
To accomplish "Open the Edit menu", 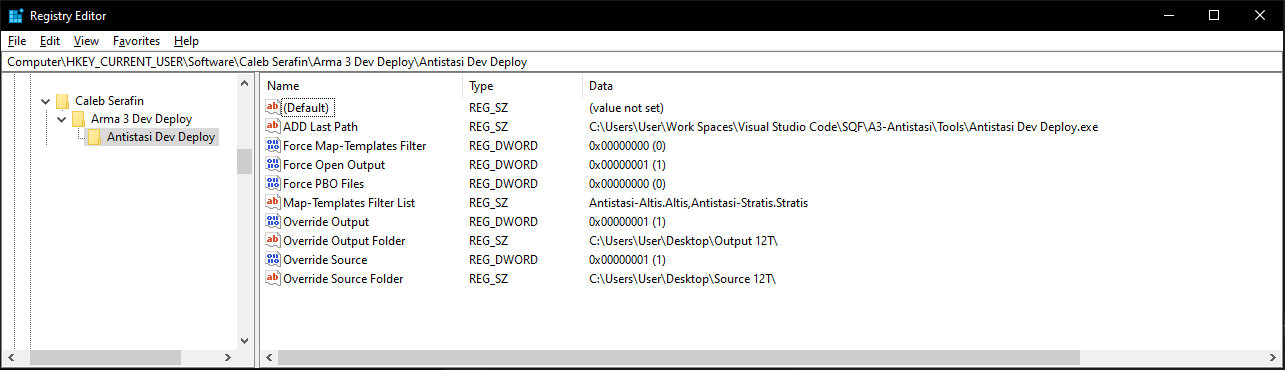I will (x=50, y=41).
